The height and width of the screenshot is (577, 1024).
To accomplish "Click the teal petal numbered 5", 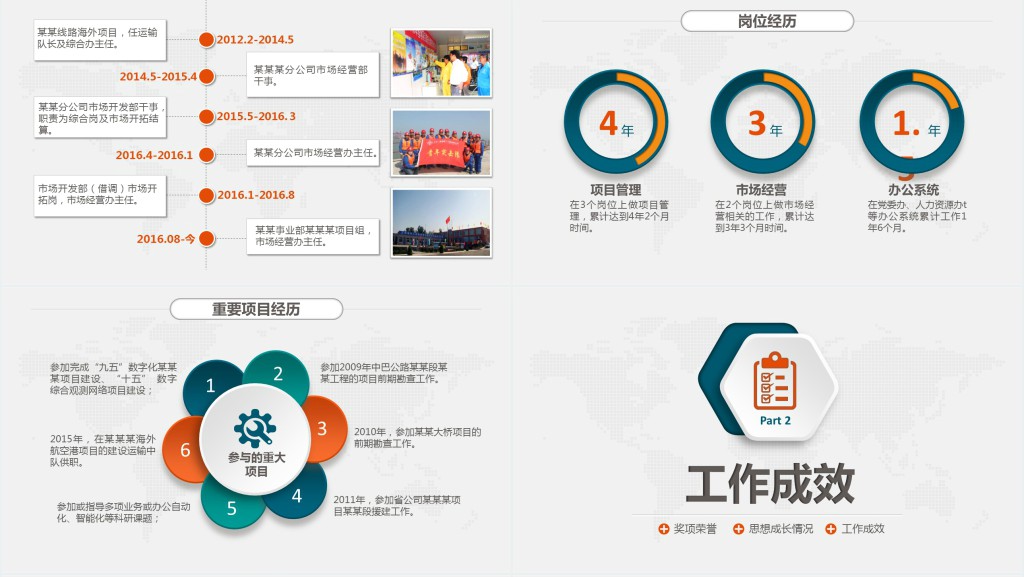I will tap(230, 506).
